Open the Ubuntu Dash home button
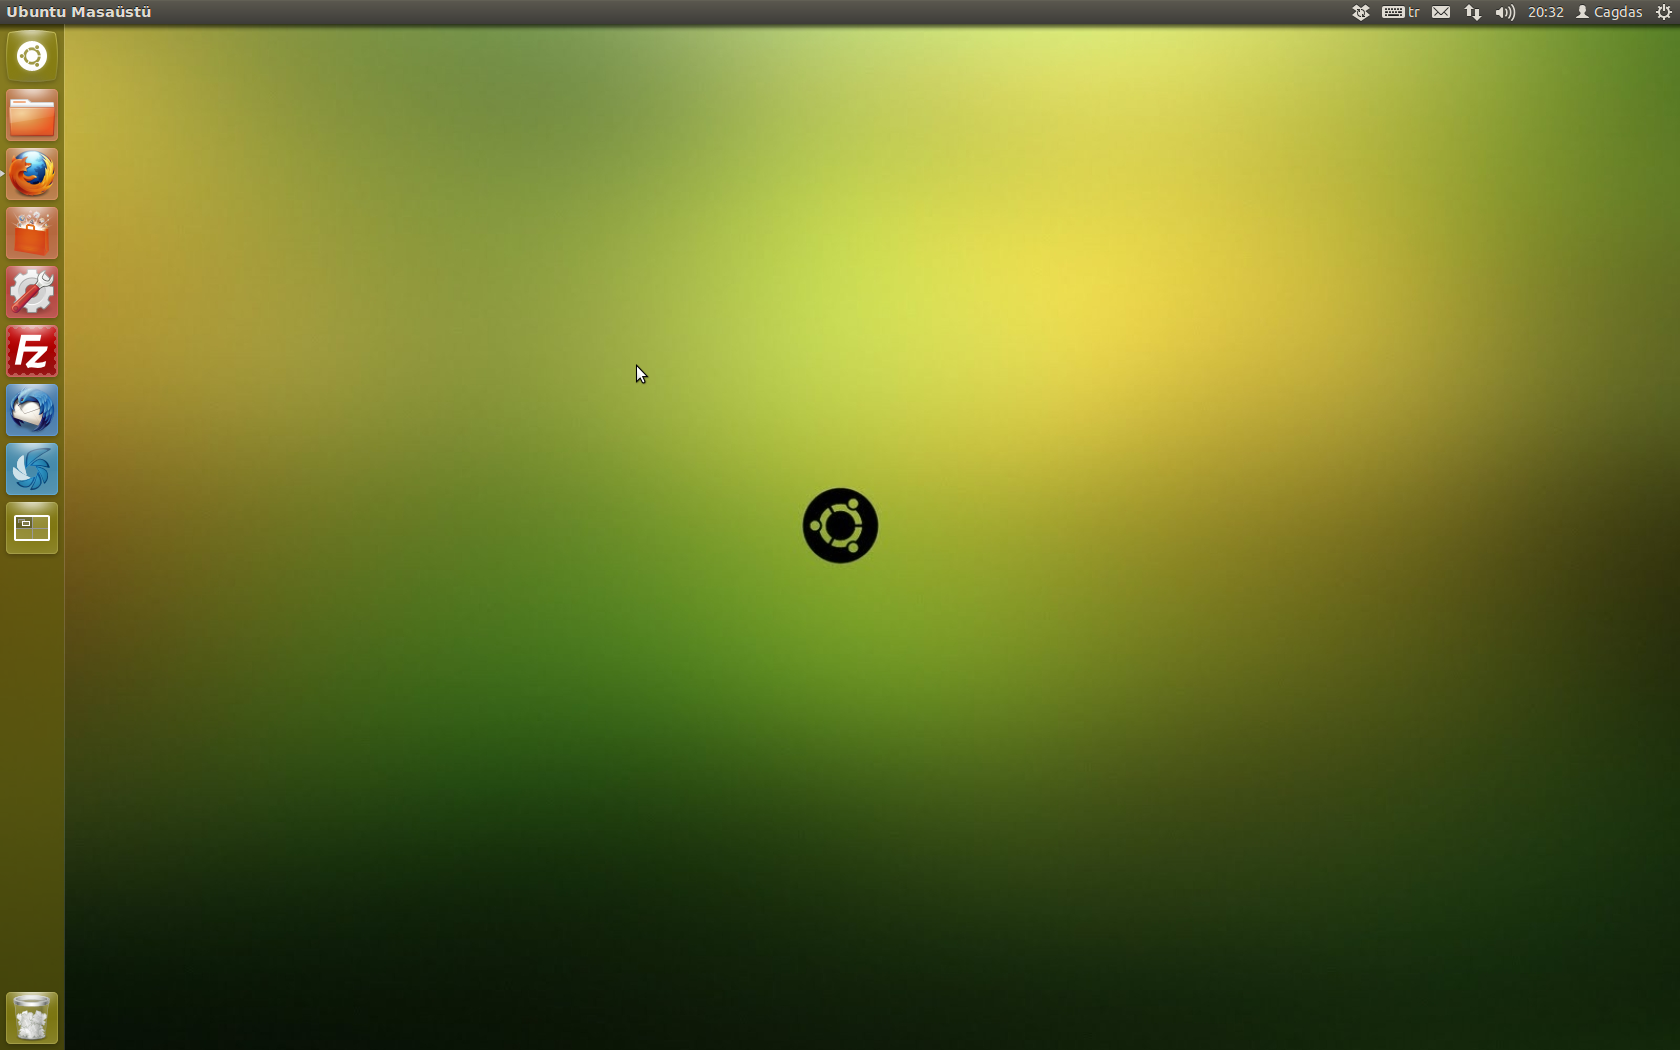This screenshot has height=1050, width=1680. [32, 56]
